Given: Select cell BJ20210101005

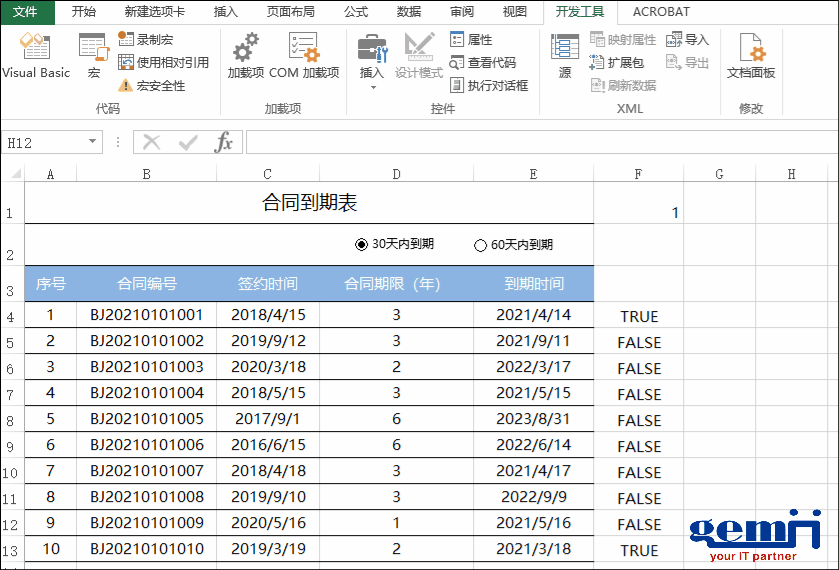Looking at the screenshot, I should tap(147, 419).
